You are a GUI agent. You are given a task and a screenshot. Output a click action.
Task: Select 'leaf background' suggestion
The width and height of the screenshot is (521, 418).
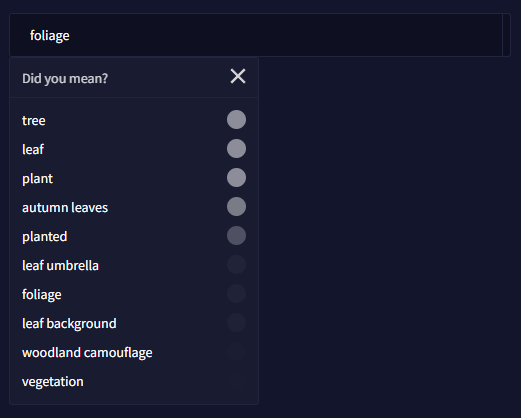(x=69, y=324)
